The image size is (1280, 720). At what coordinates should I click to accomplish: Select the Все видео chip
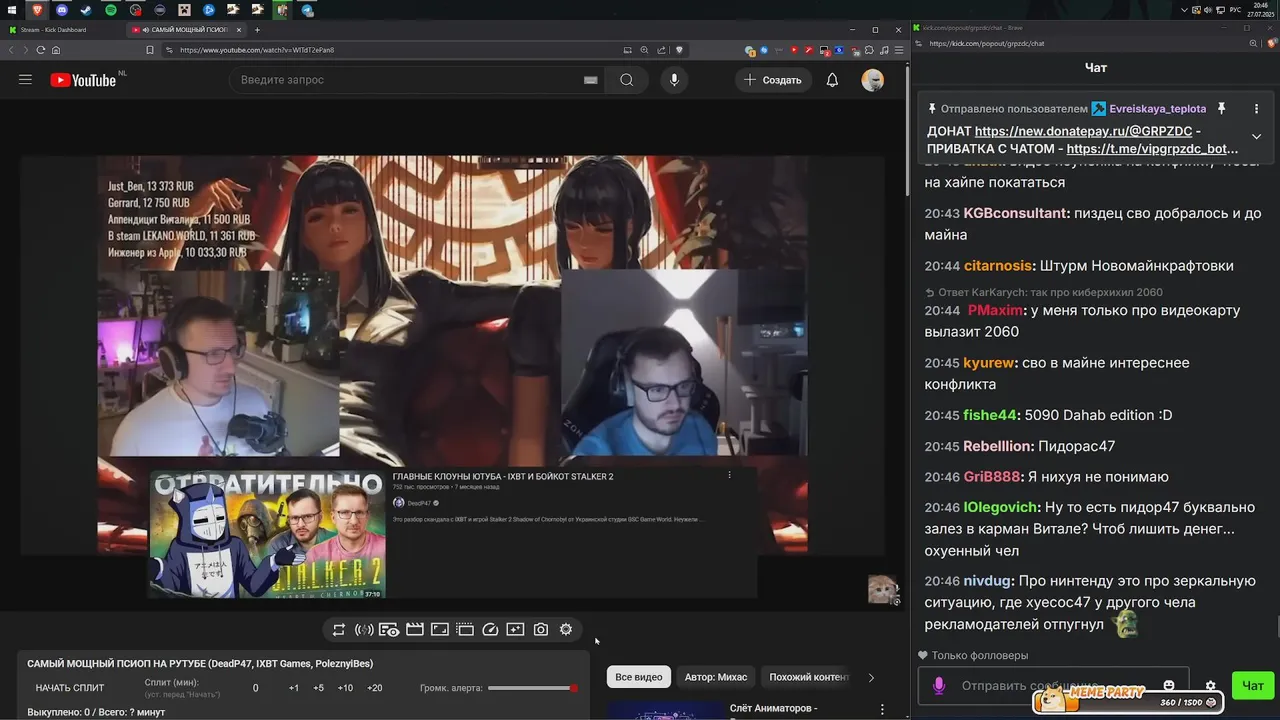pos(638,677)
